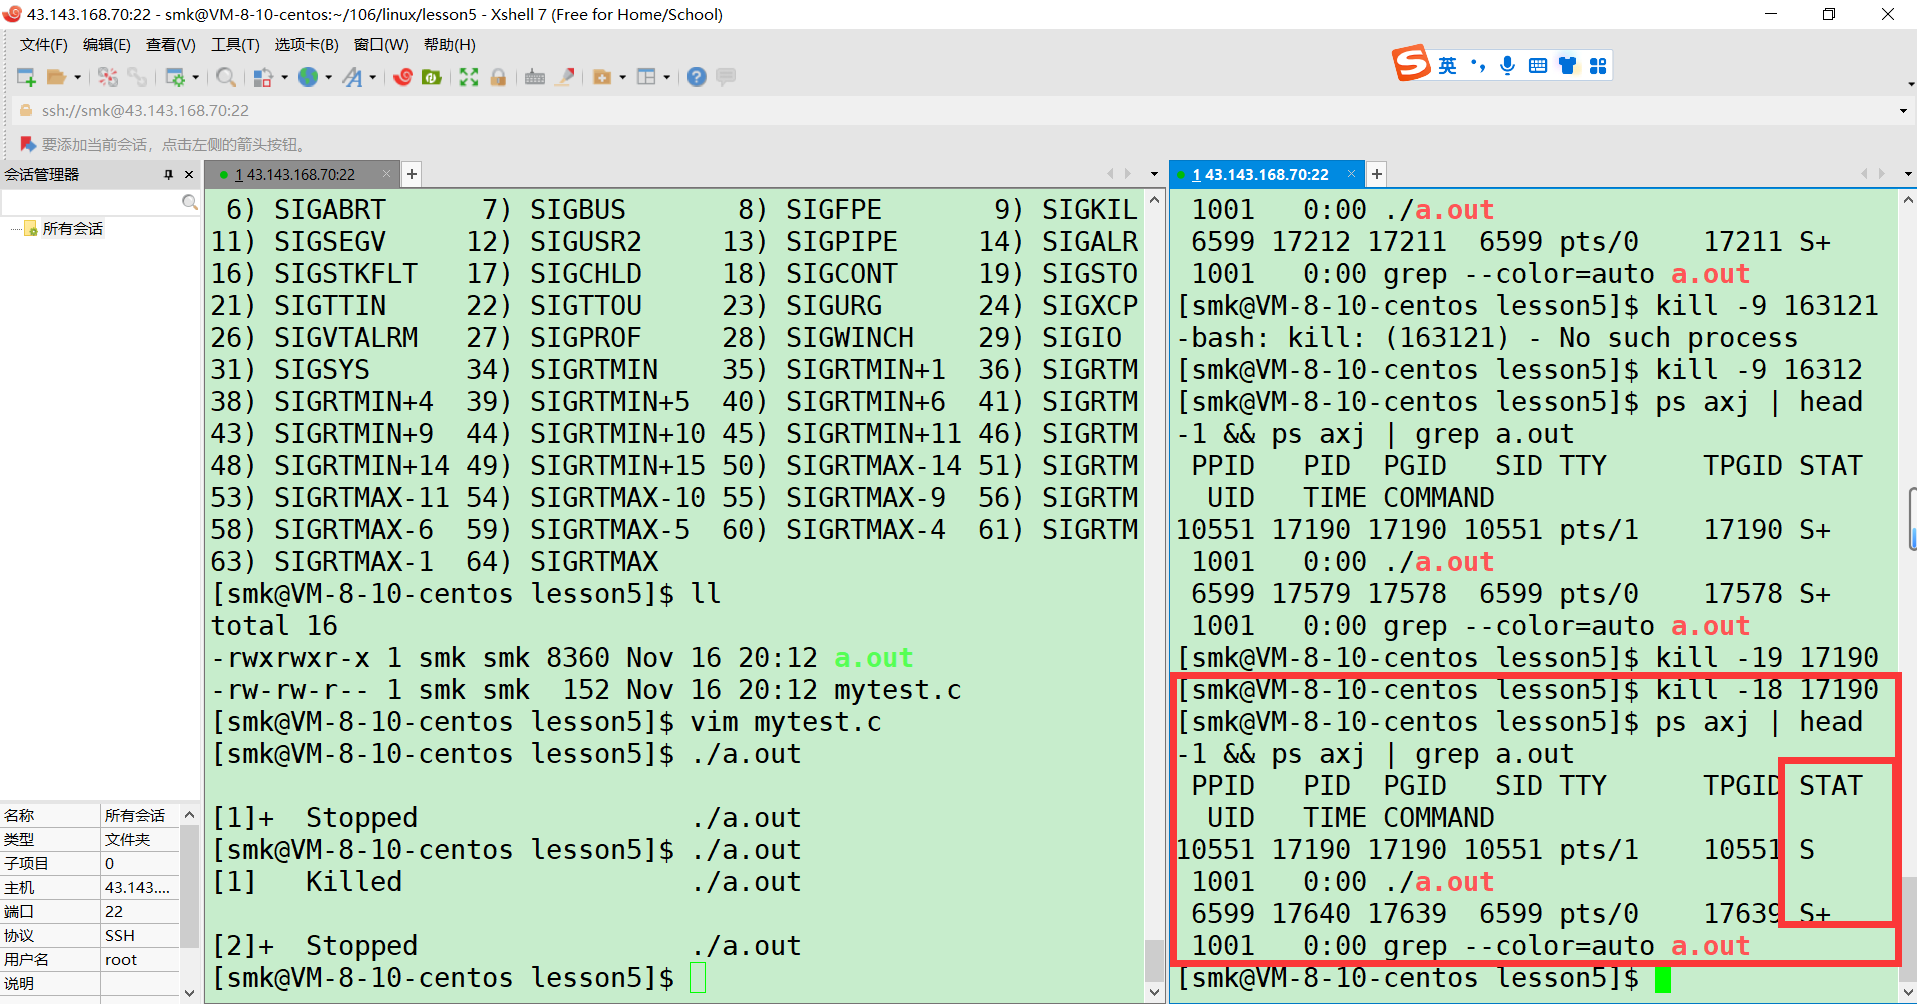The height and width of the screenshot is (1004, 1917).
Task: Click the red bookmark arrow icon
Action: pos(28,144)
